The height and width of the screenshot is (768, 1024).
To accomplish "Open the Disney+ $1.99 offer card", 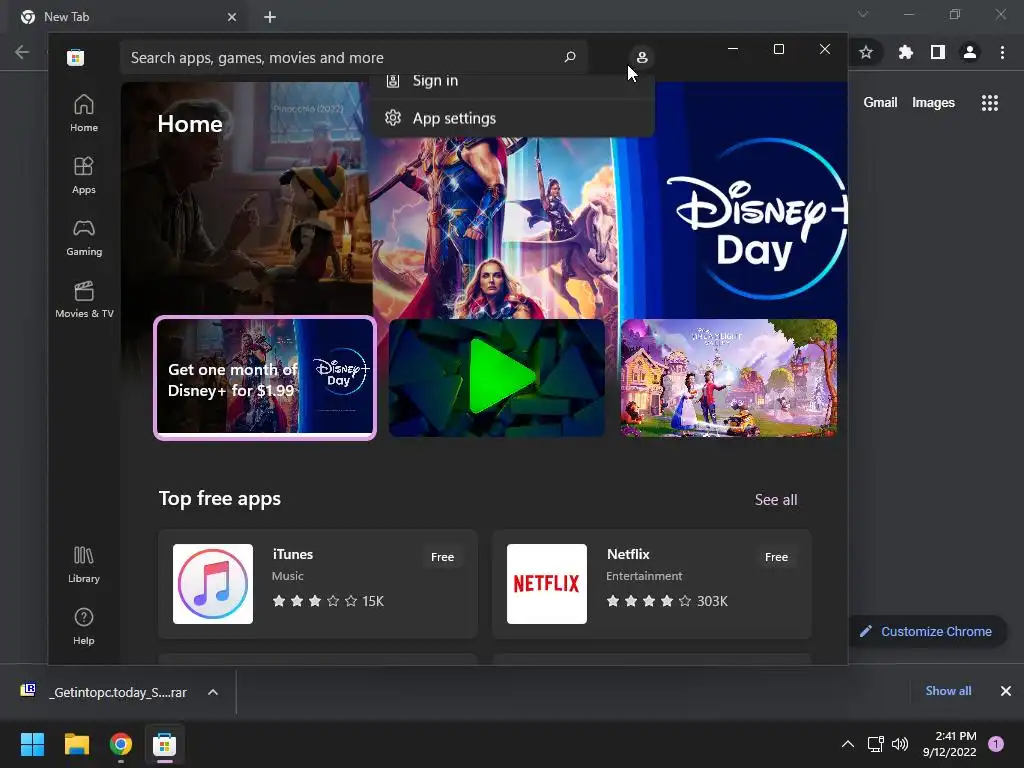I will (265, 377).
